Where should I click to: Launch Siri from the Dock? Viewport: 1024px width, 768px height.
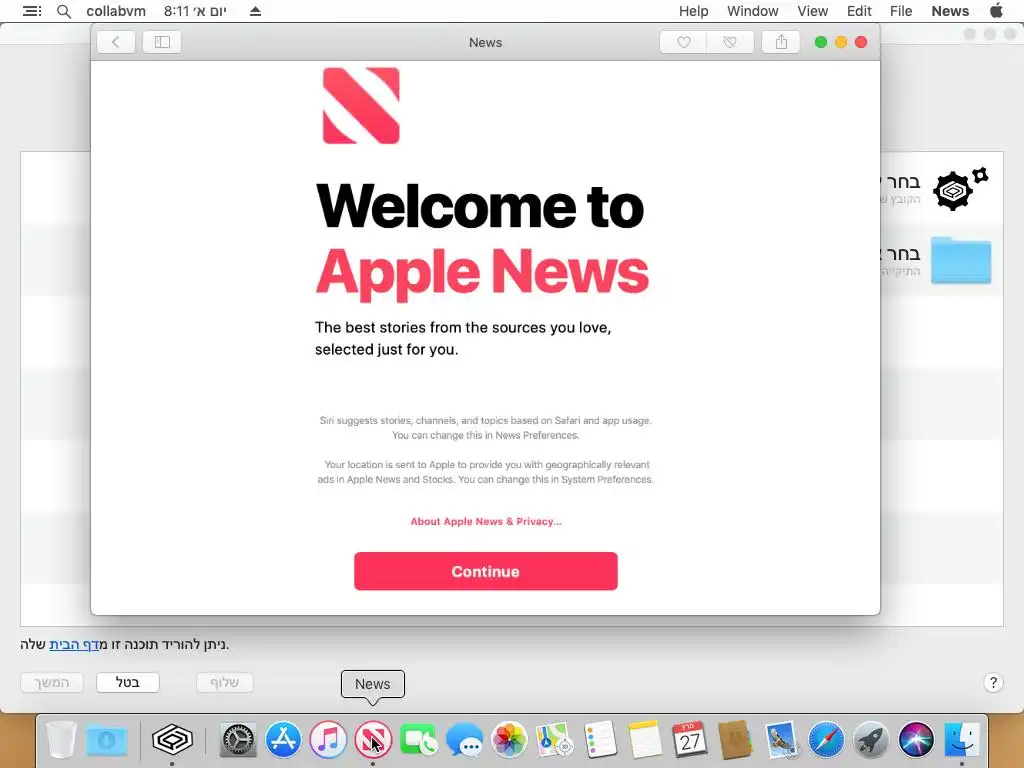pos(916,739)
